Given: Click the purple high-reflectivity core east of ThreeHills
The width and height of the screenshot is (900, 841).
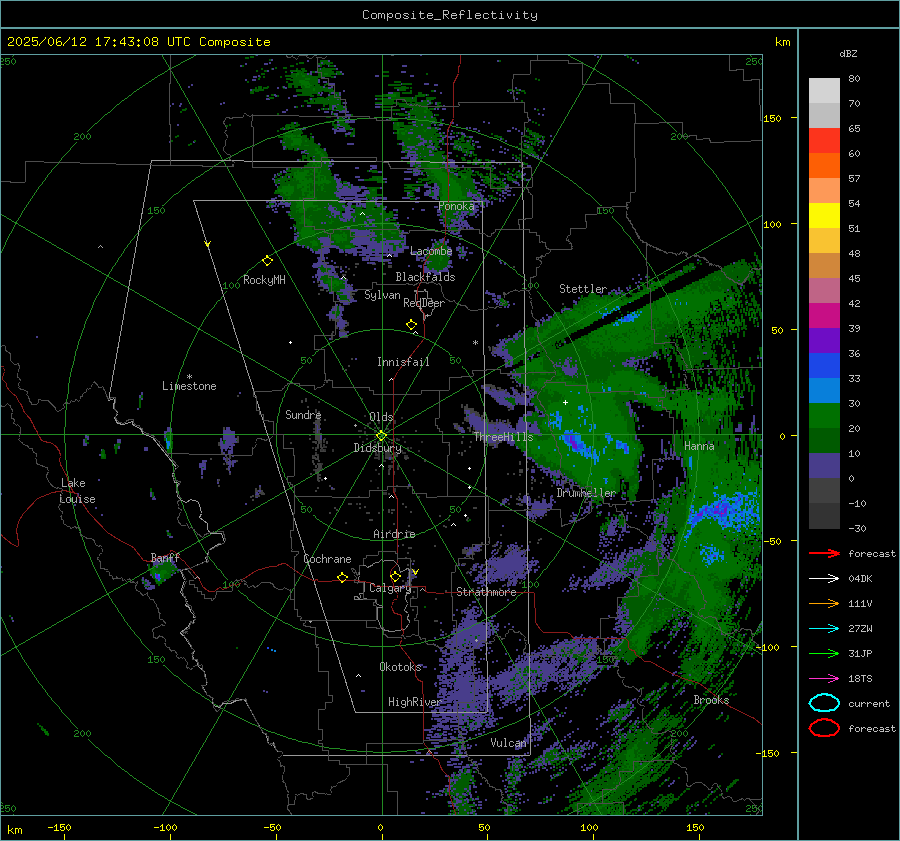Looking at the screenshot, I should pos(573,442).
